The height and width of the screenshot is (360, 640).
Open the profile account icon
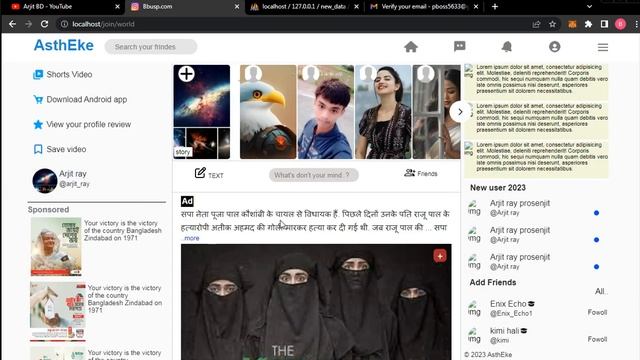click(554, 47)
